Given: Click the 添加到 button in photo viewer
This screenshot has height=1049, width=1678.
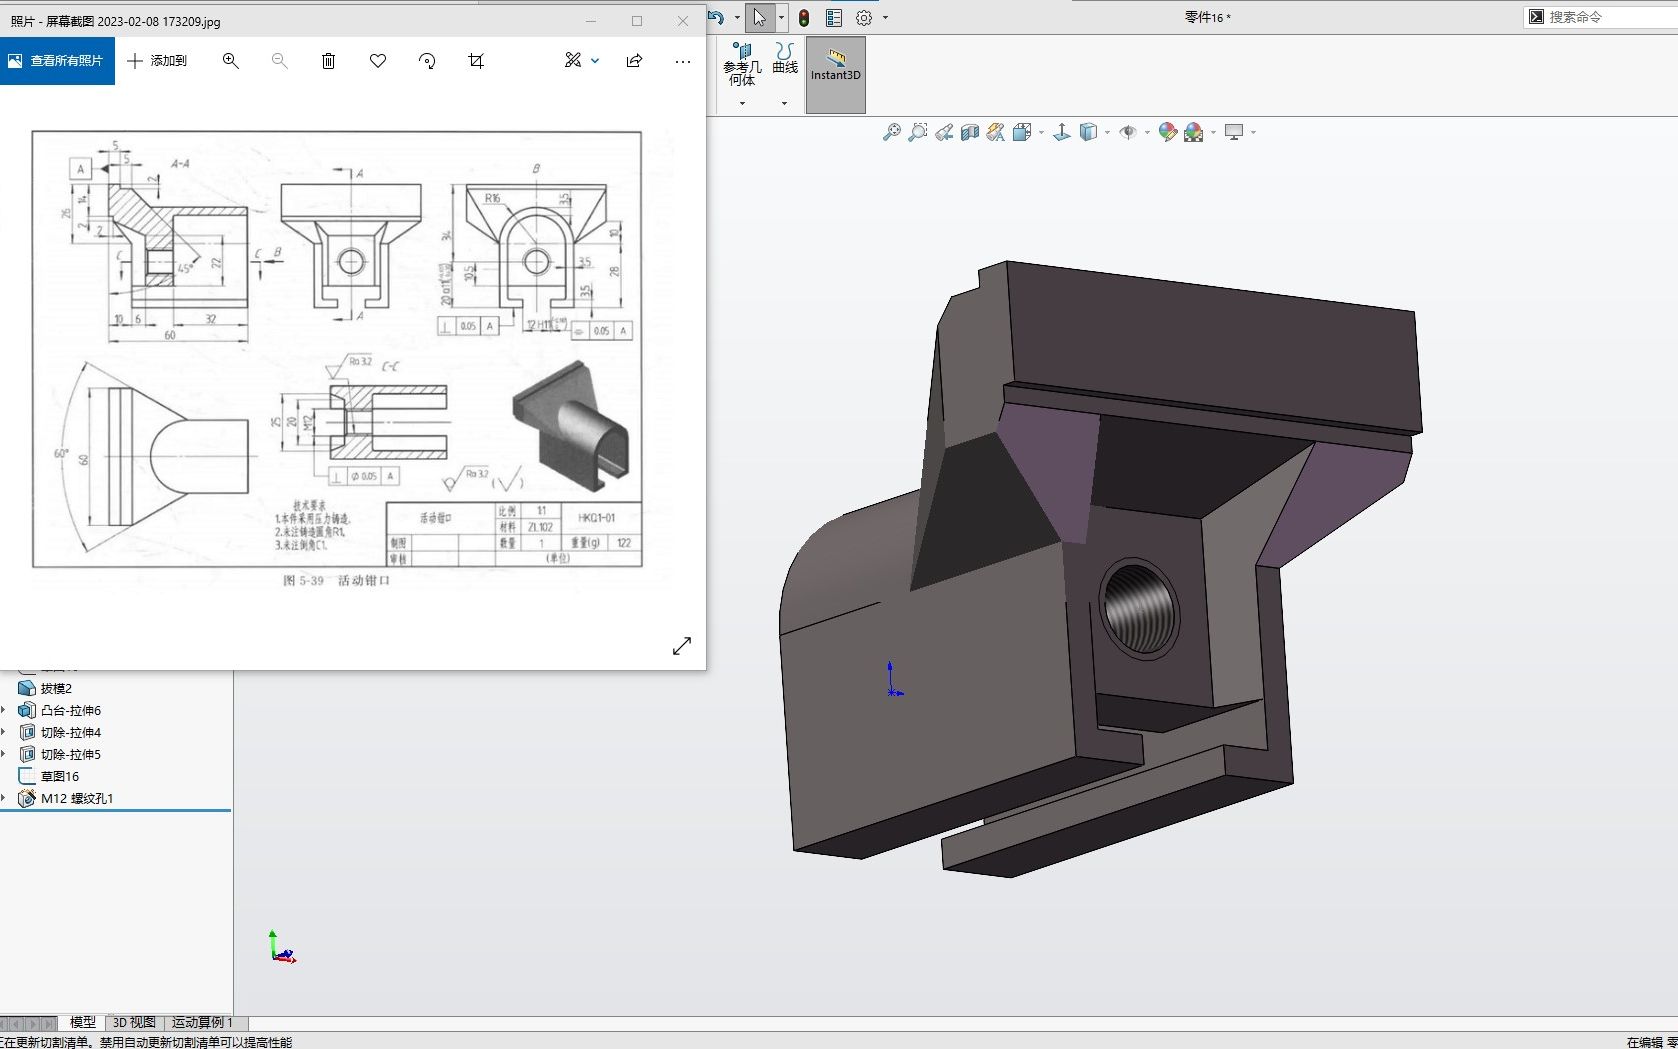Looking at the screenshot, I should click(157, 61).
